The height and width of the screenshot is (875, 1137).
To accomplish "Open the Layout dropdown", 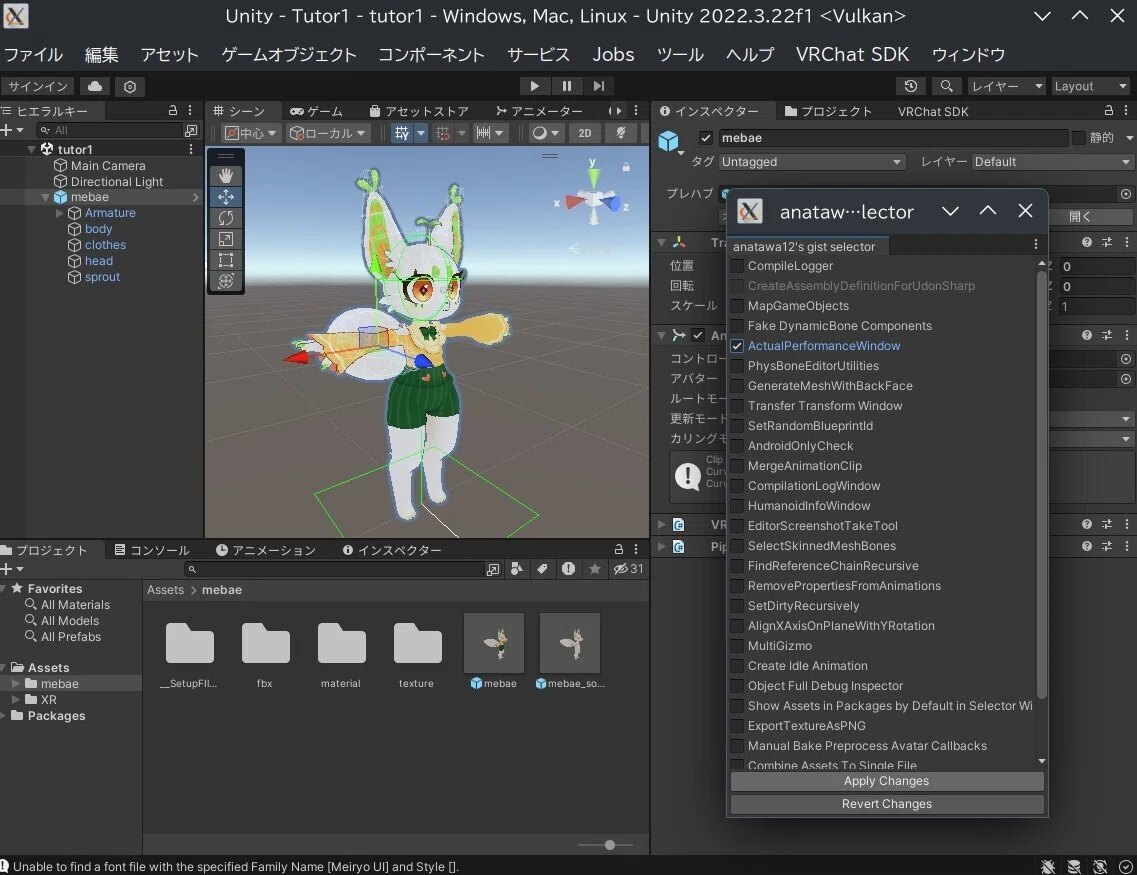I will click(1090, 86).
